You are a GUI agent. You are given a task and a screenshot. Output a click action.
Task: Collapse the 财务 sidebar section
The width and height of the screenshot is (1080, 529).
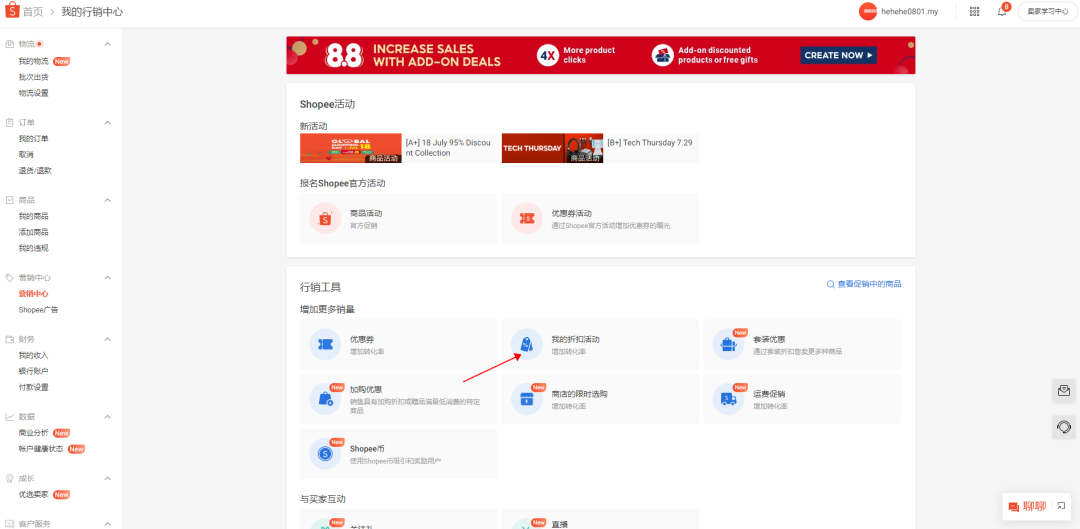tap(107, 339)
